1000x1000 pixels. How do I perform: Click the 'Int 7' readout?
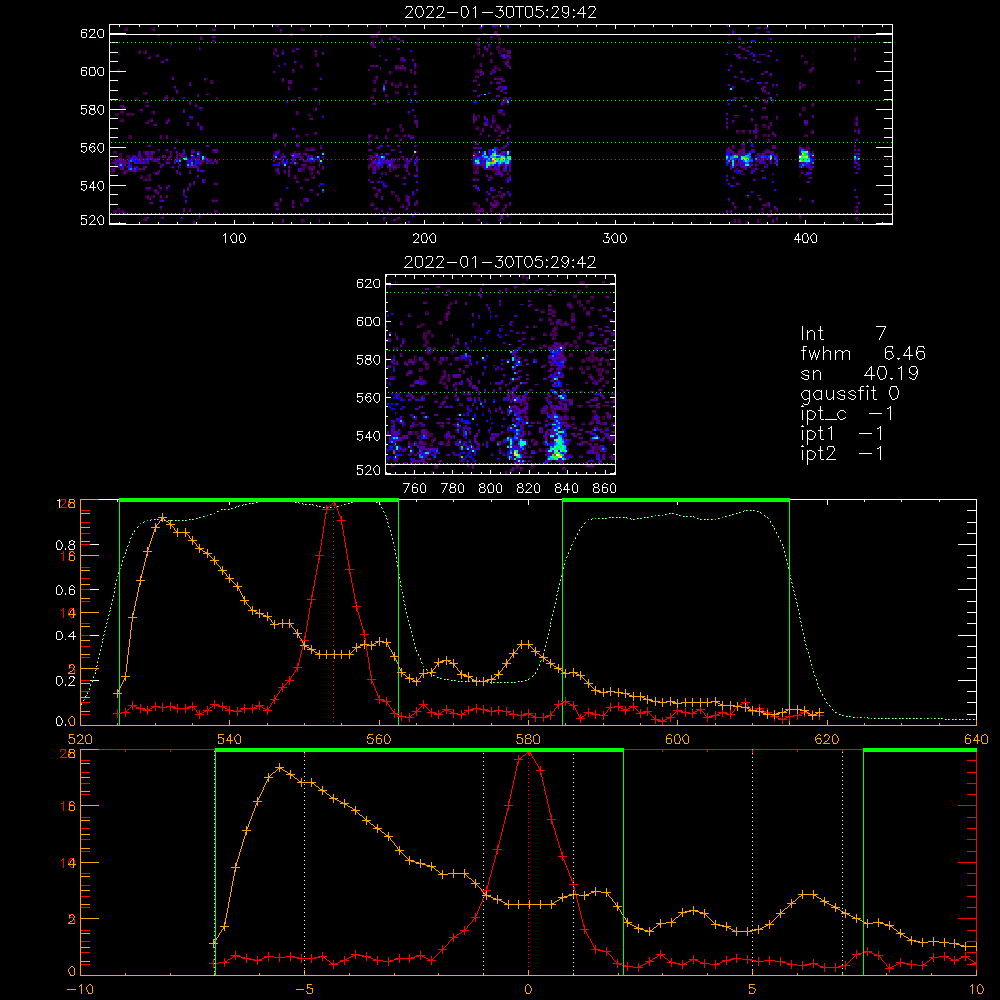pyautogui.click(x=843, y=334)
